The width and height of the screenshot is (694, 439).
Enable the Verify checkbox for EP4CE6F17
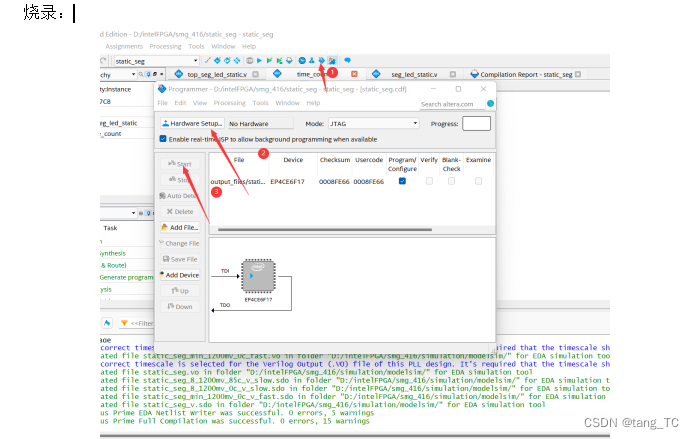[x=429, y=181]
